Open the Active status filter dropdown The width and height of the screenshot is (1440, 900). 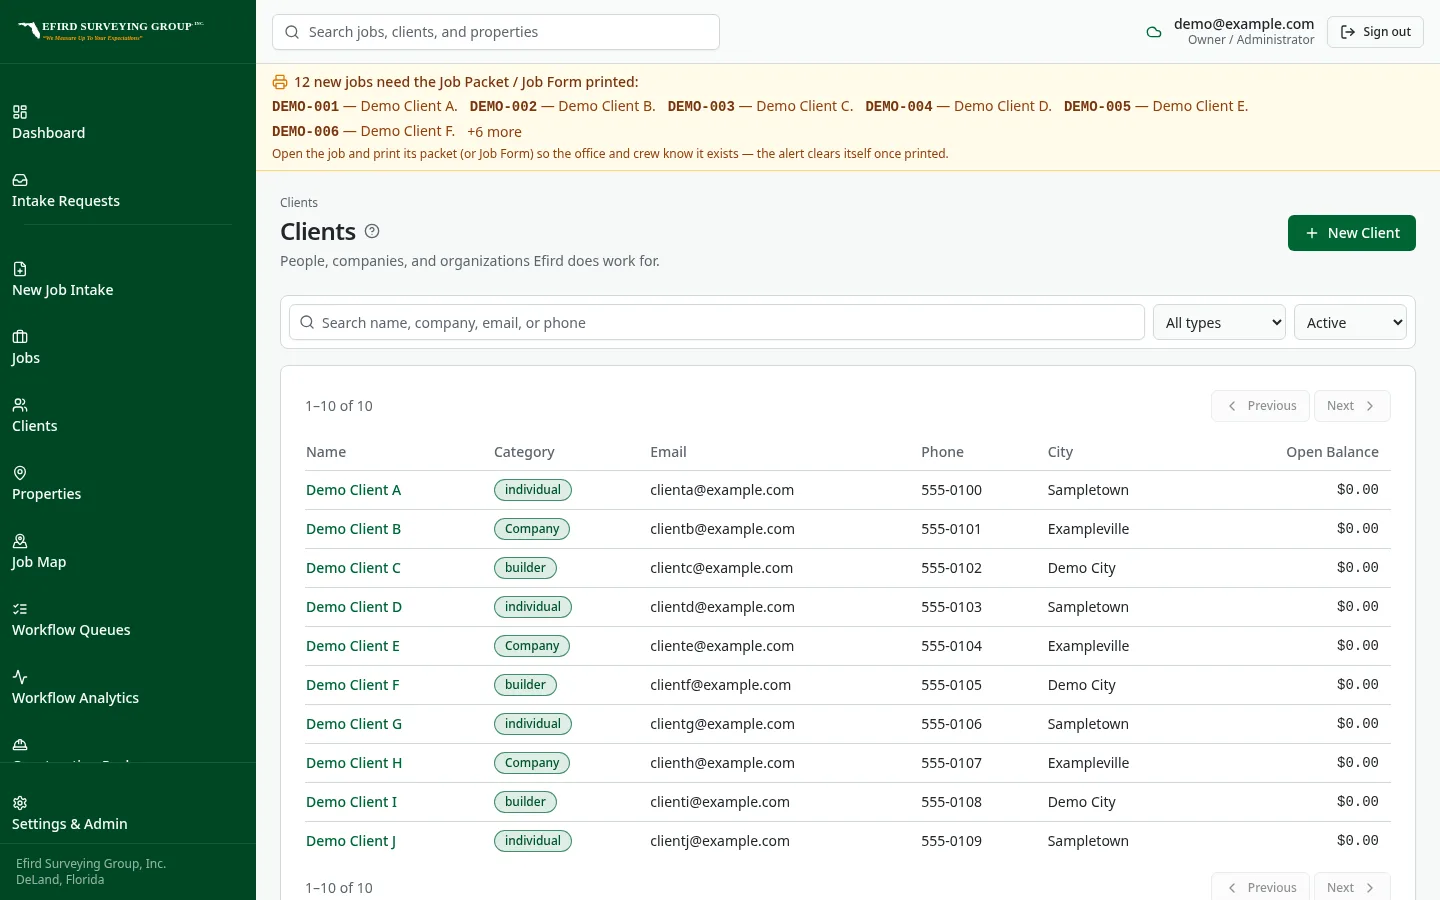[1350, 322]
